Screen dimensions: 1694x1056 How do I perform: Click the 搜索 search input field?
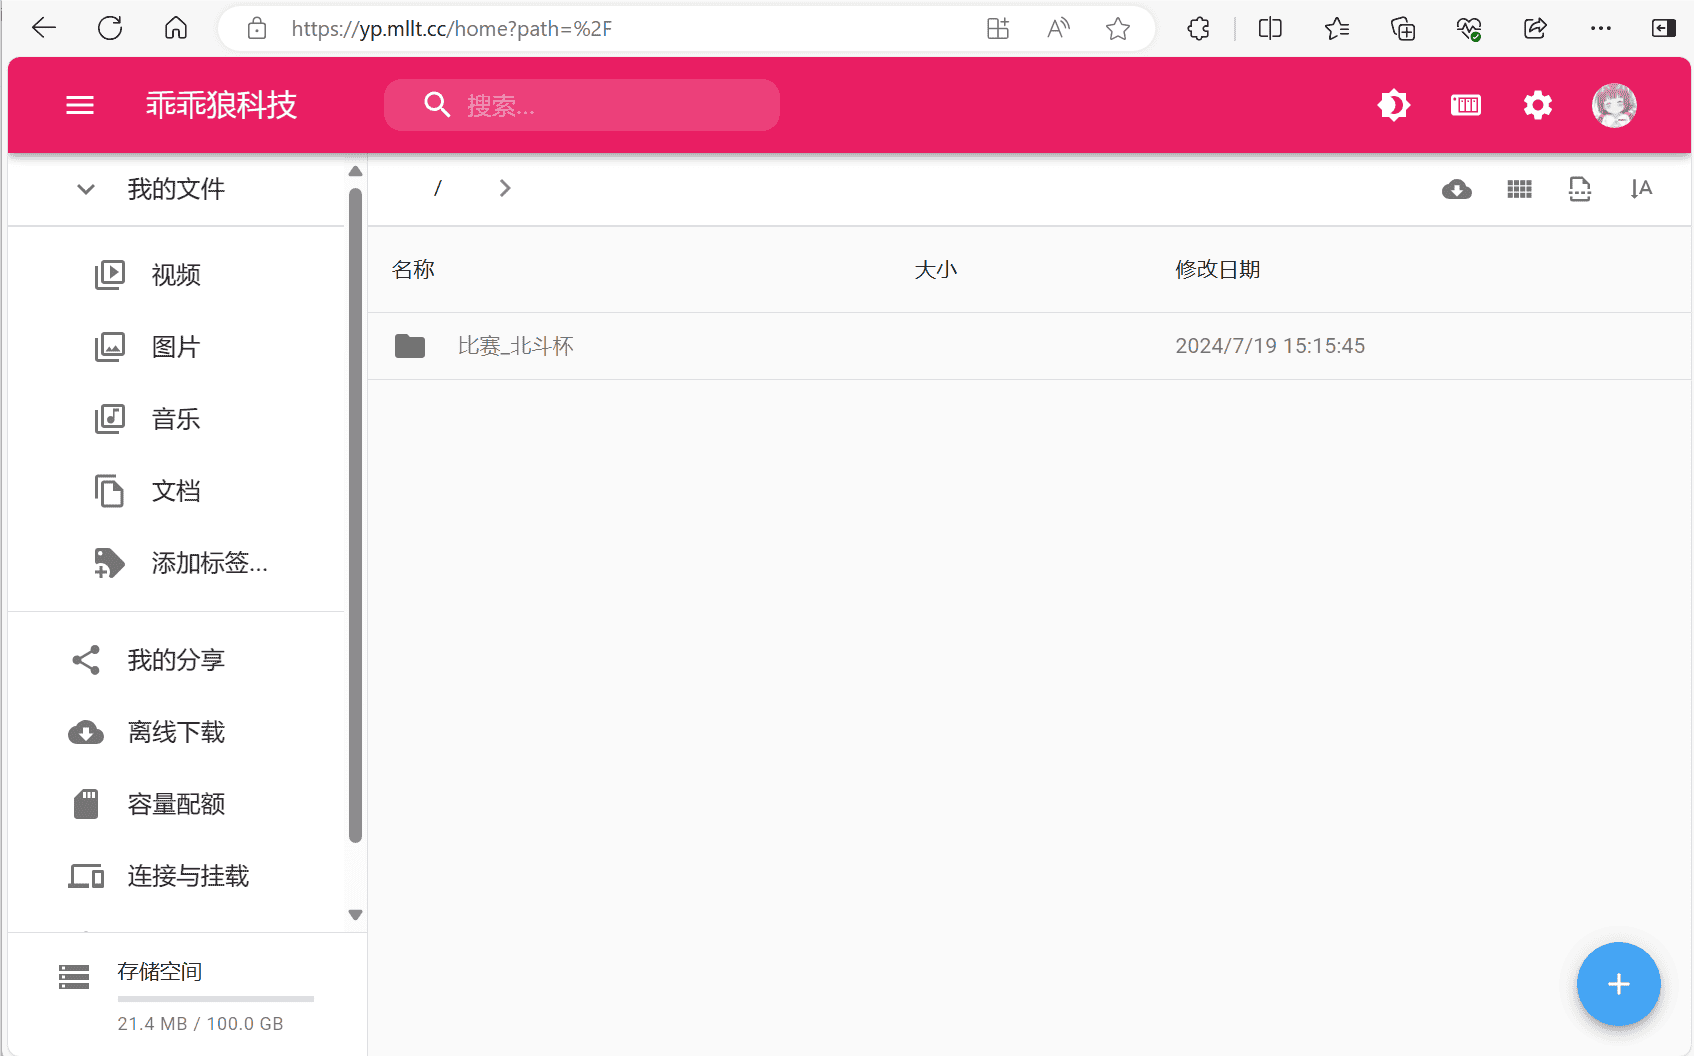581,105
